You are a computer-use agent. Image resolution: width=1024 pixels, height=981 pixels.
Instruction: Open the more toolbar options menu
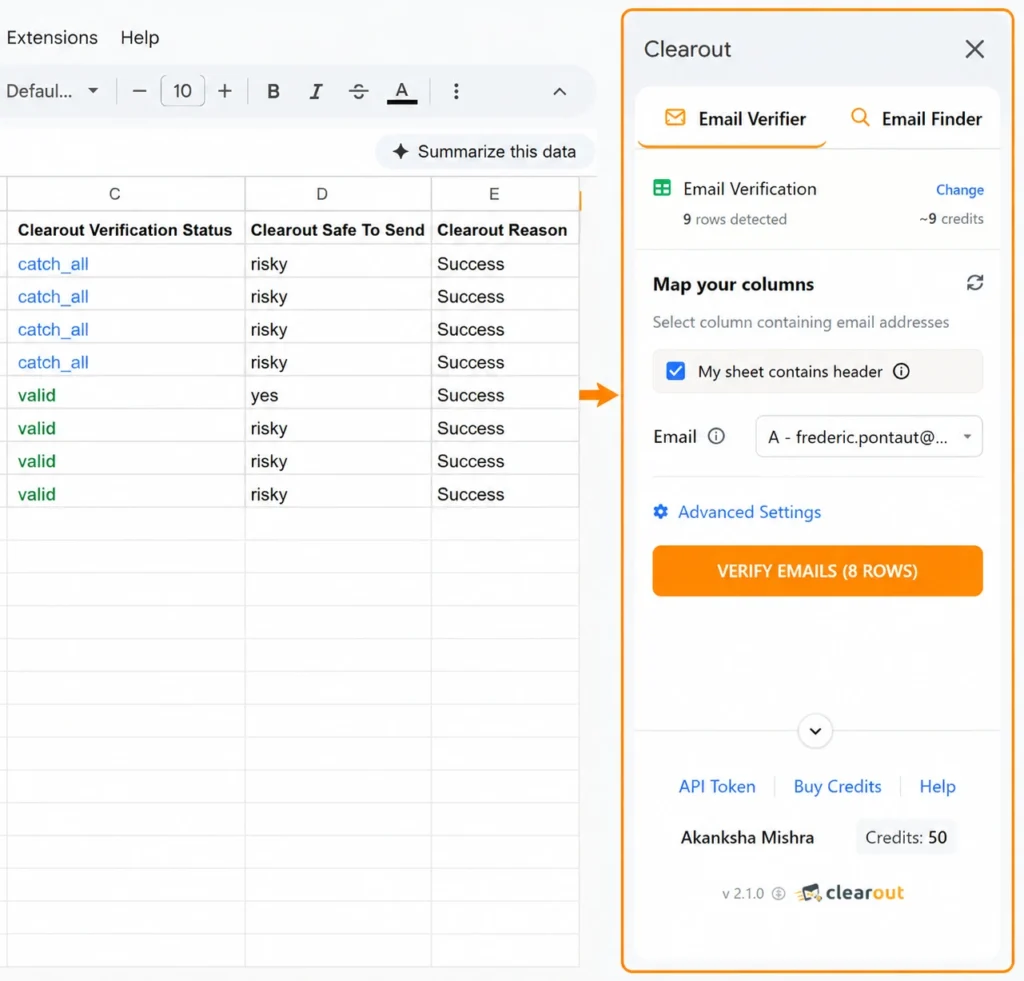tap(456, 91)
